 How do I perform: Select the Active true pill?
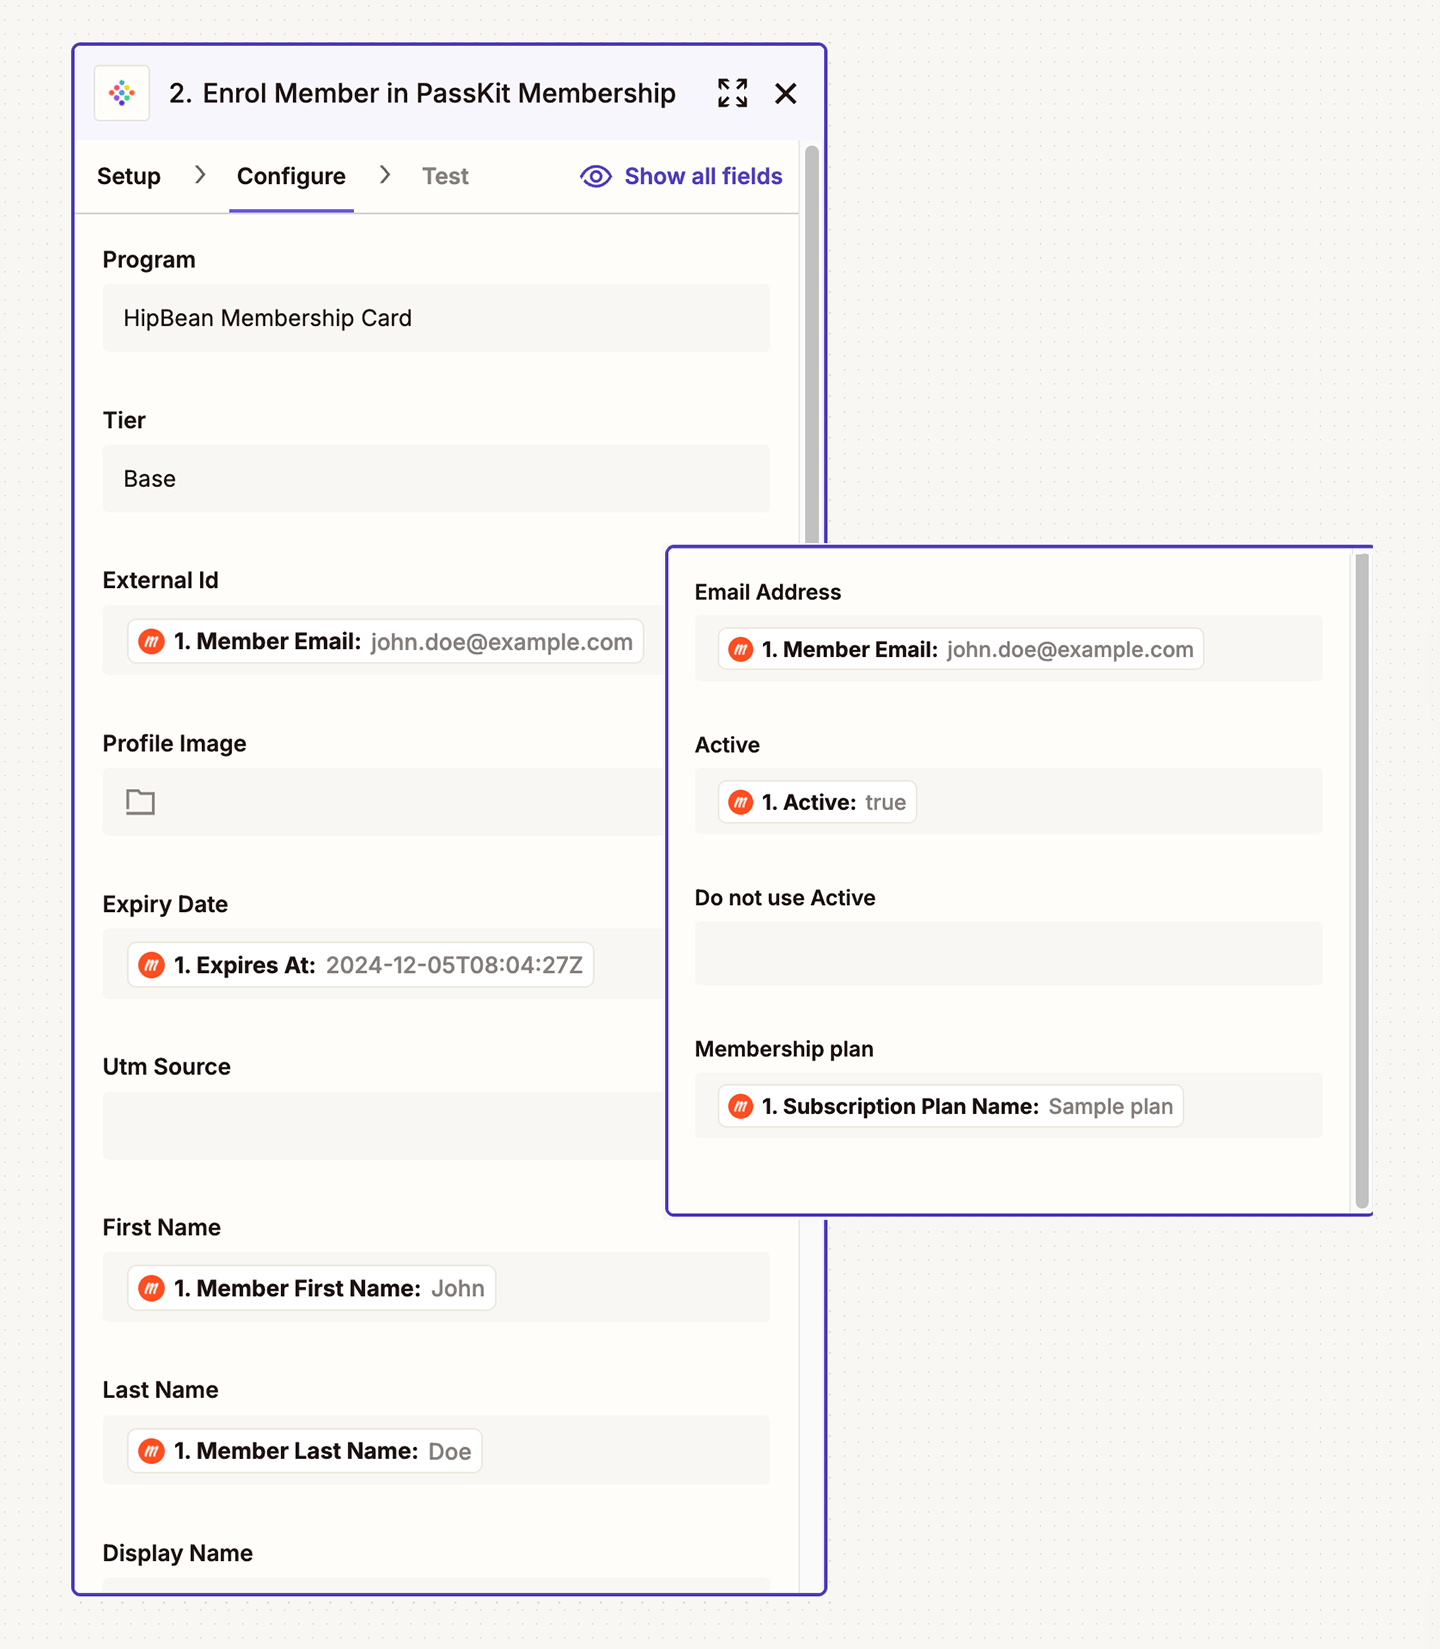tap(818, 802)
